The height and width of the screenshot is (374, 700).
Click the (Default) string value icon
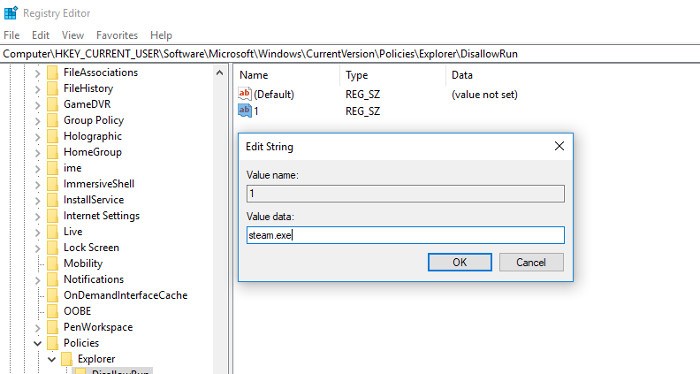pos(245,94)
